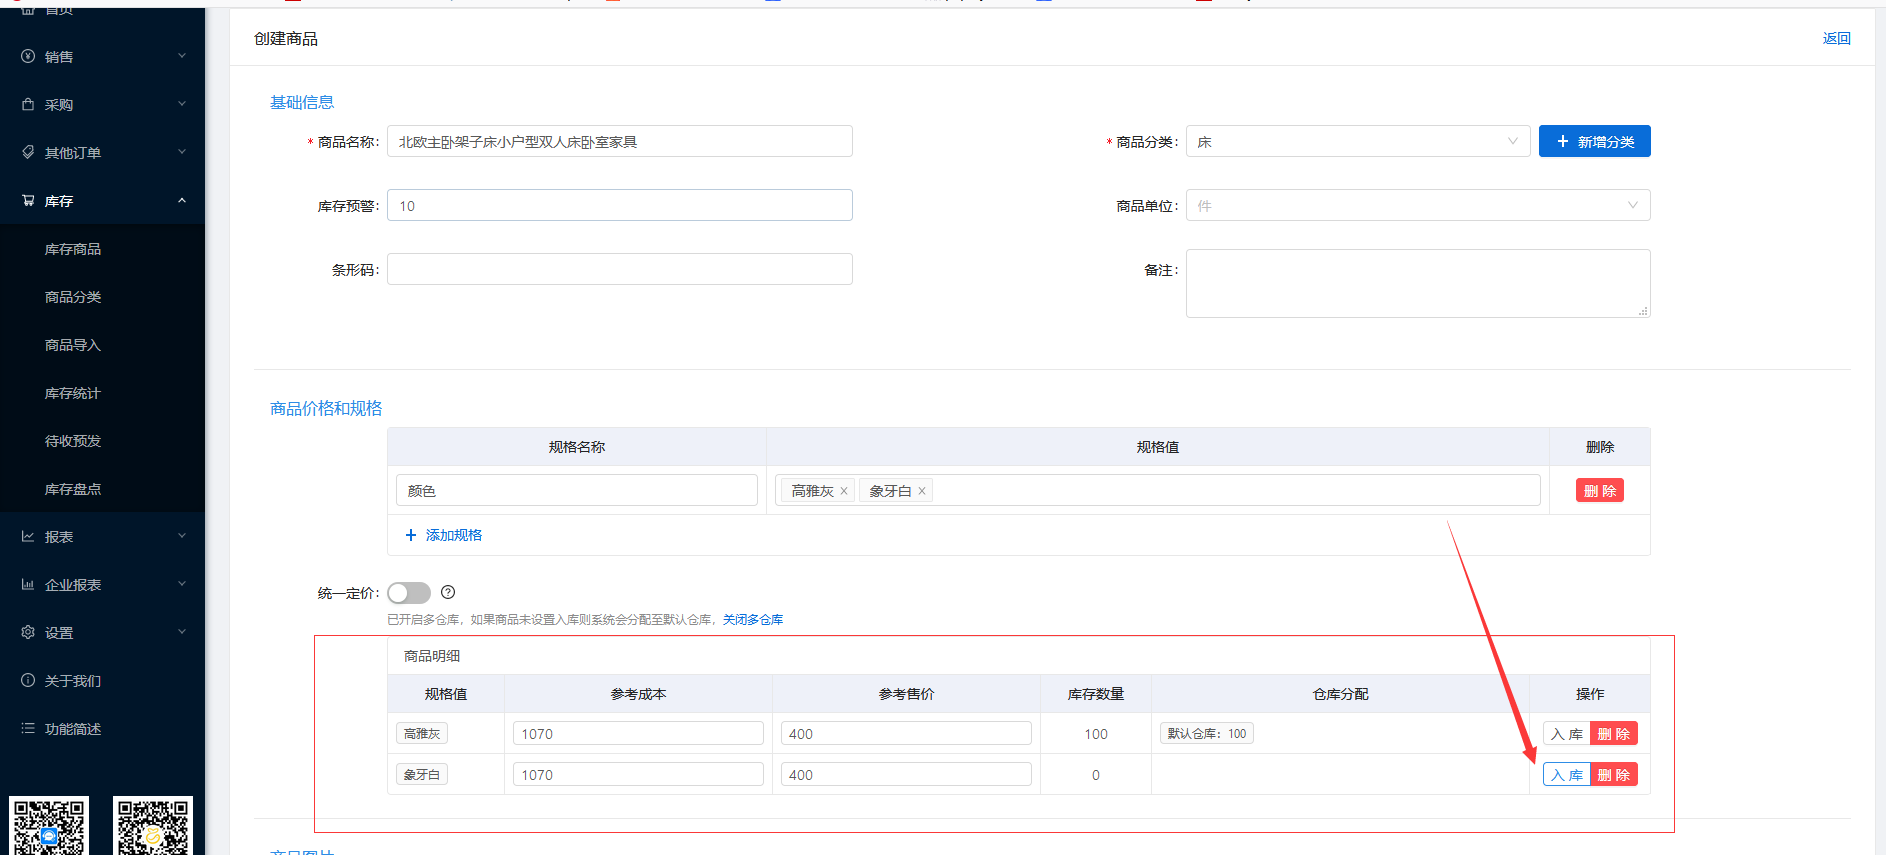This screenshot has width=1886, height=855.
Task: Focus the 商品名称 input field
Action: pyautogui.click(x=620, y=142)
